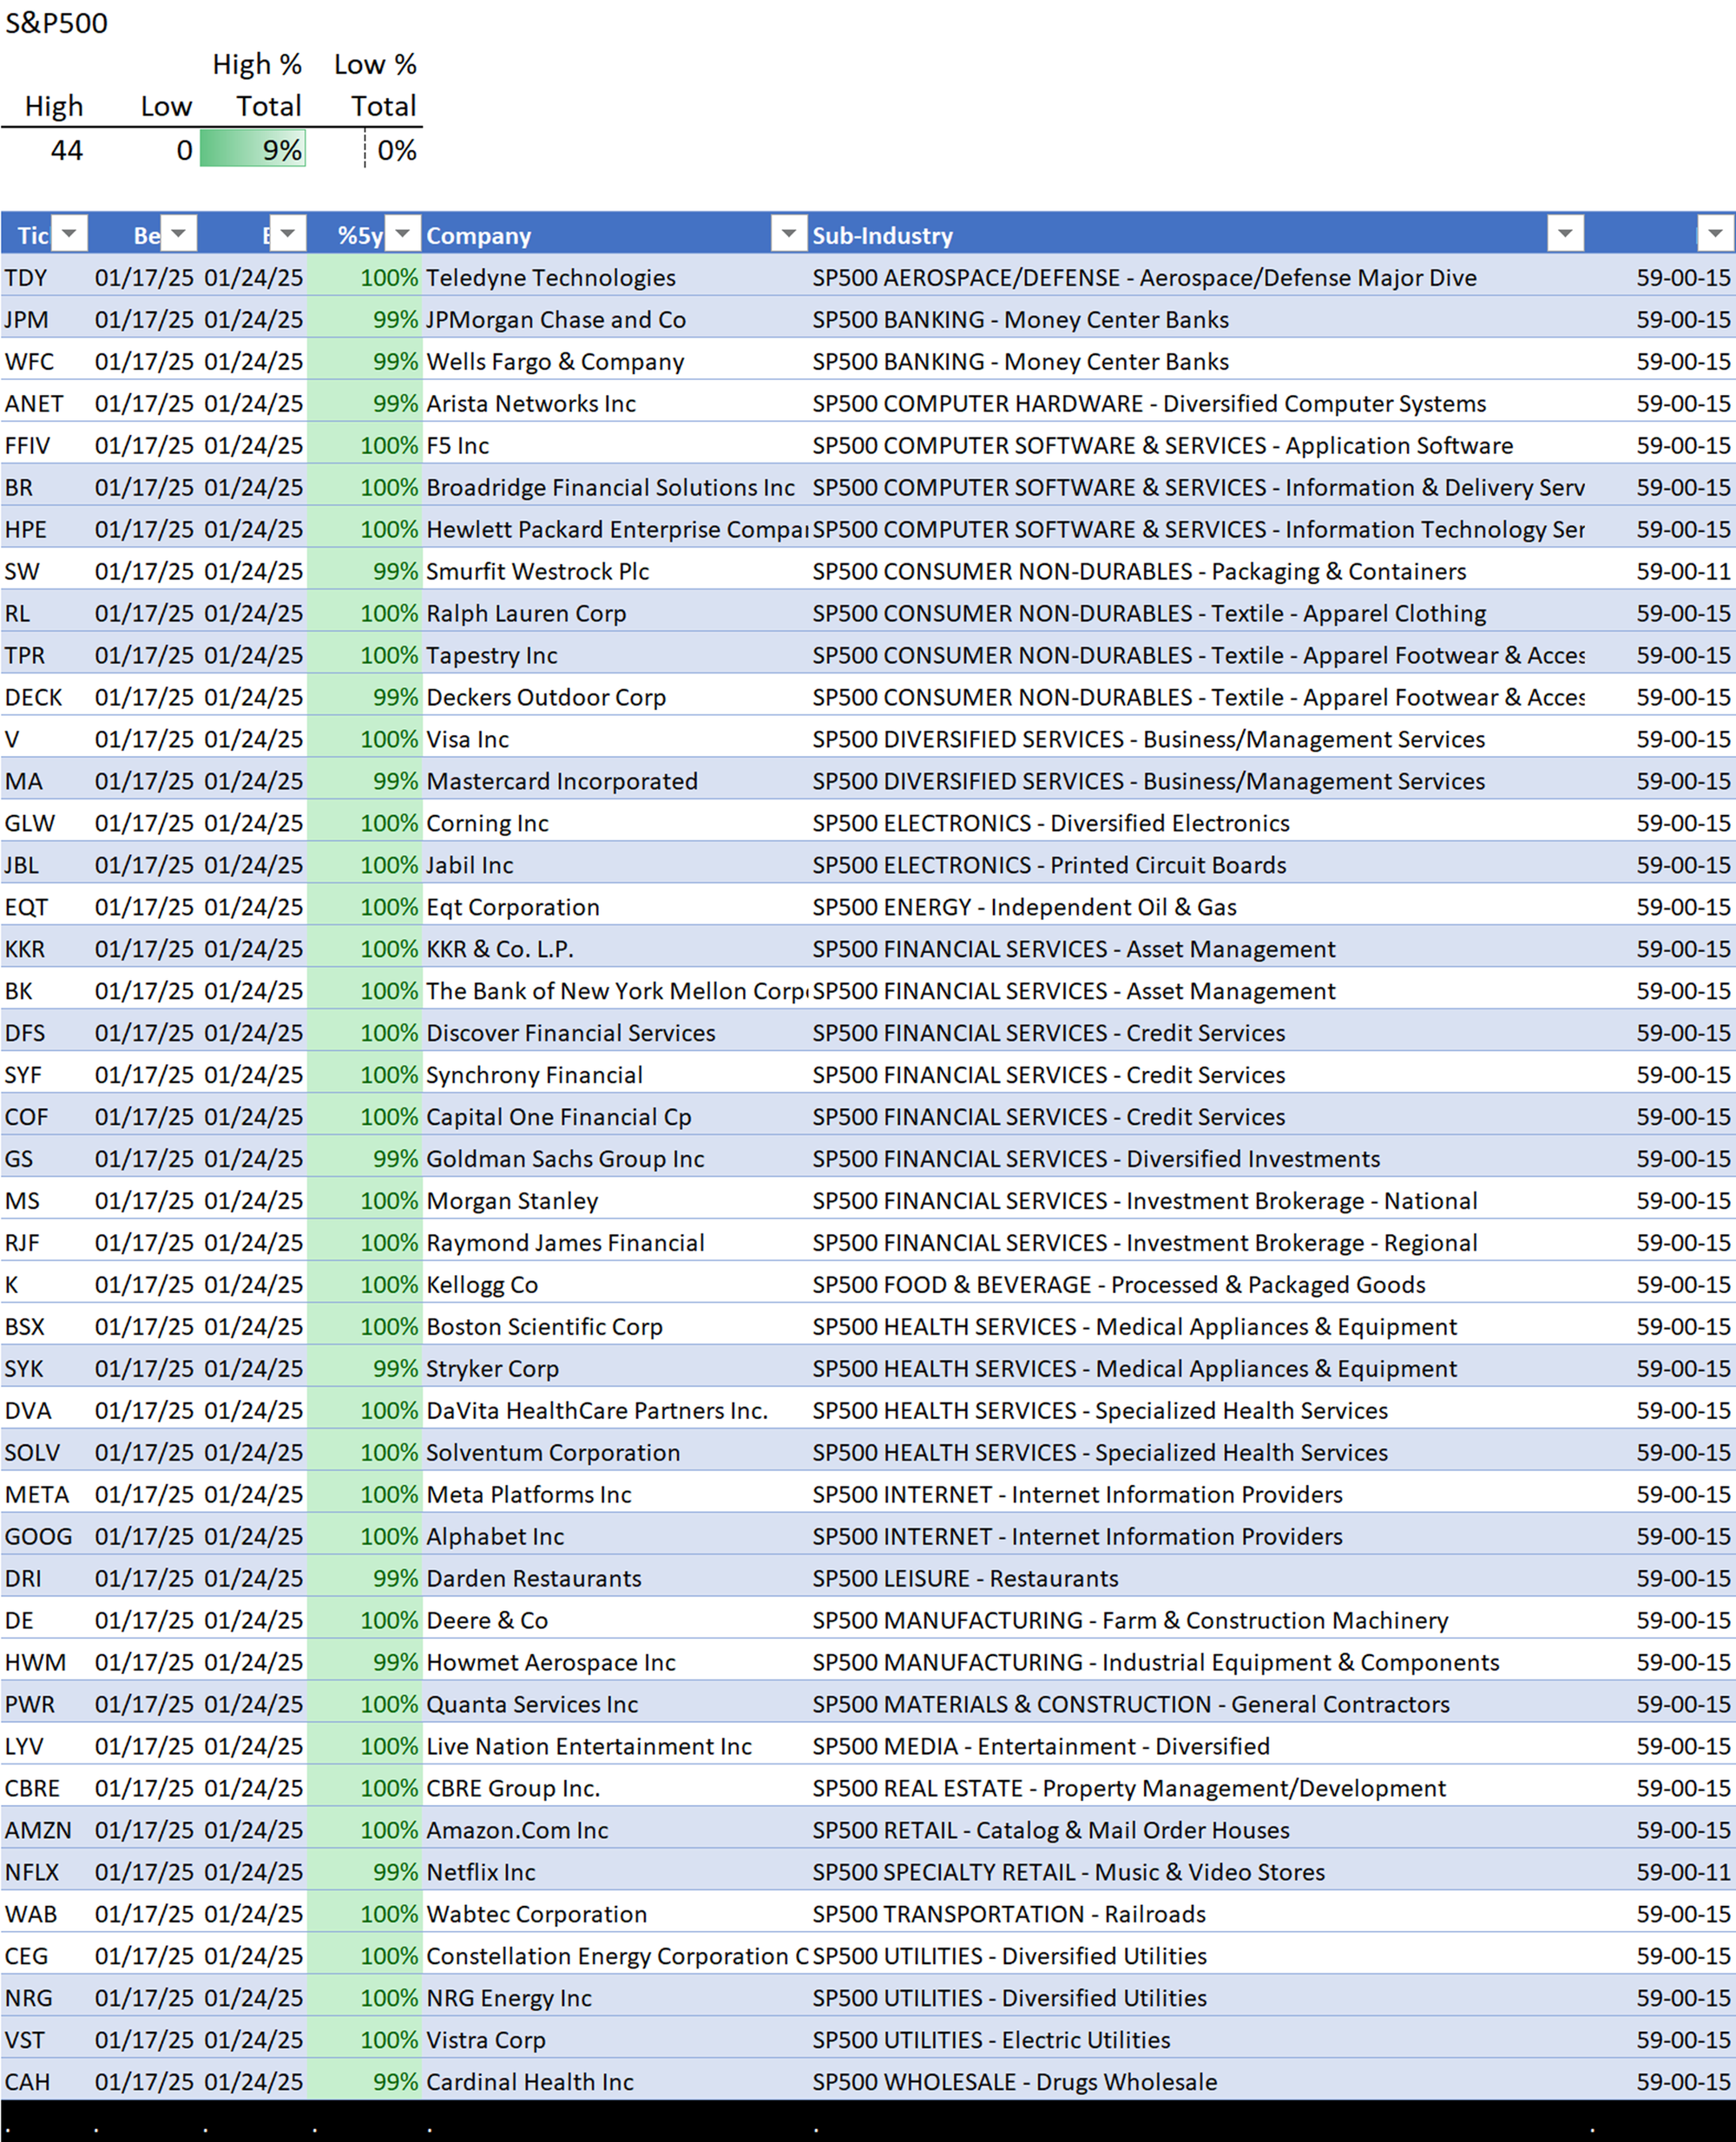Image resolution: width=1736 pixels, height=2142 pixels.
Task: Select the High count value 44
Action: coord(67,150)
